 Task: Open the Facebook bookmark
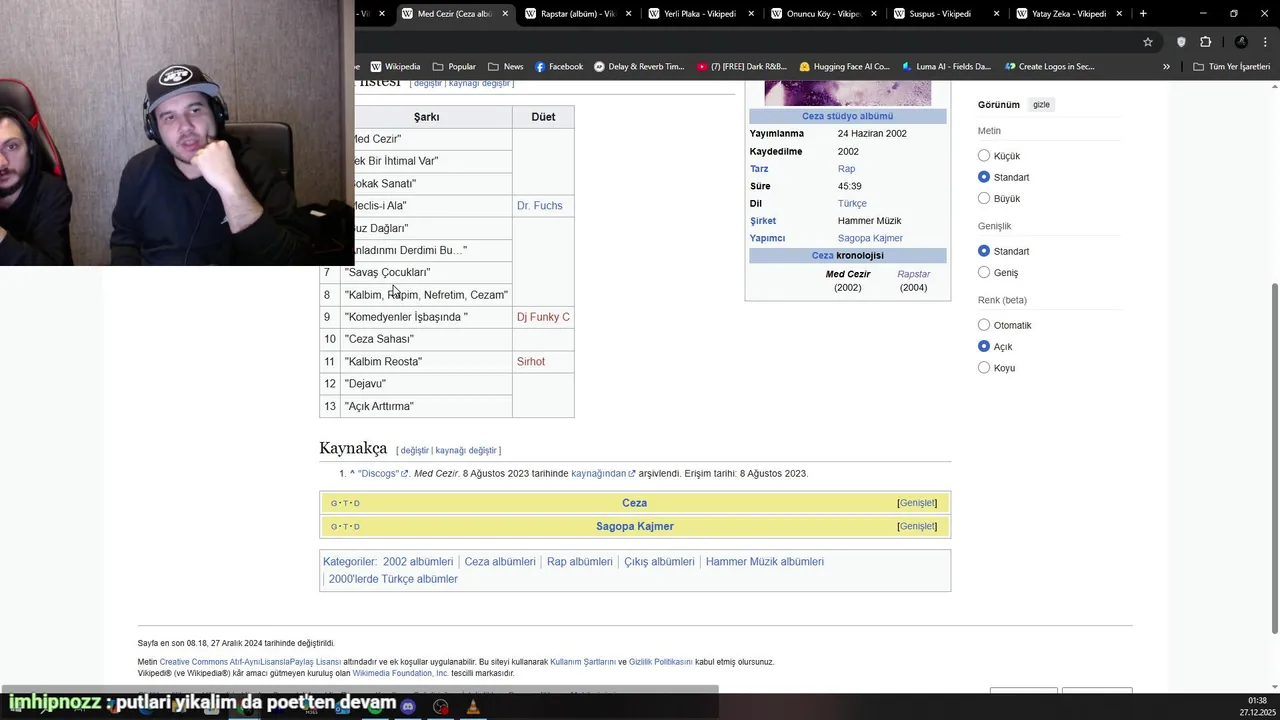(559, 67)
